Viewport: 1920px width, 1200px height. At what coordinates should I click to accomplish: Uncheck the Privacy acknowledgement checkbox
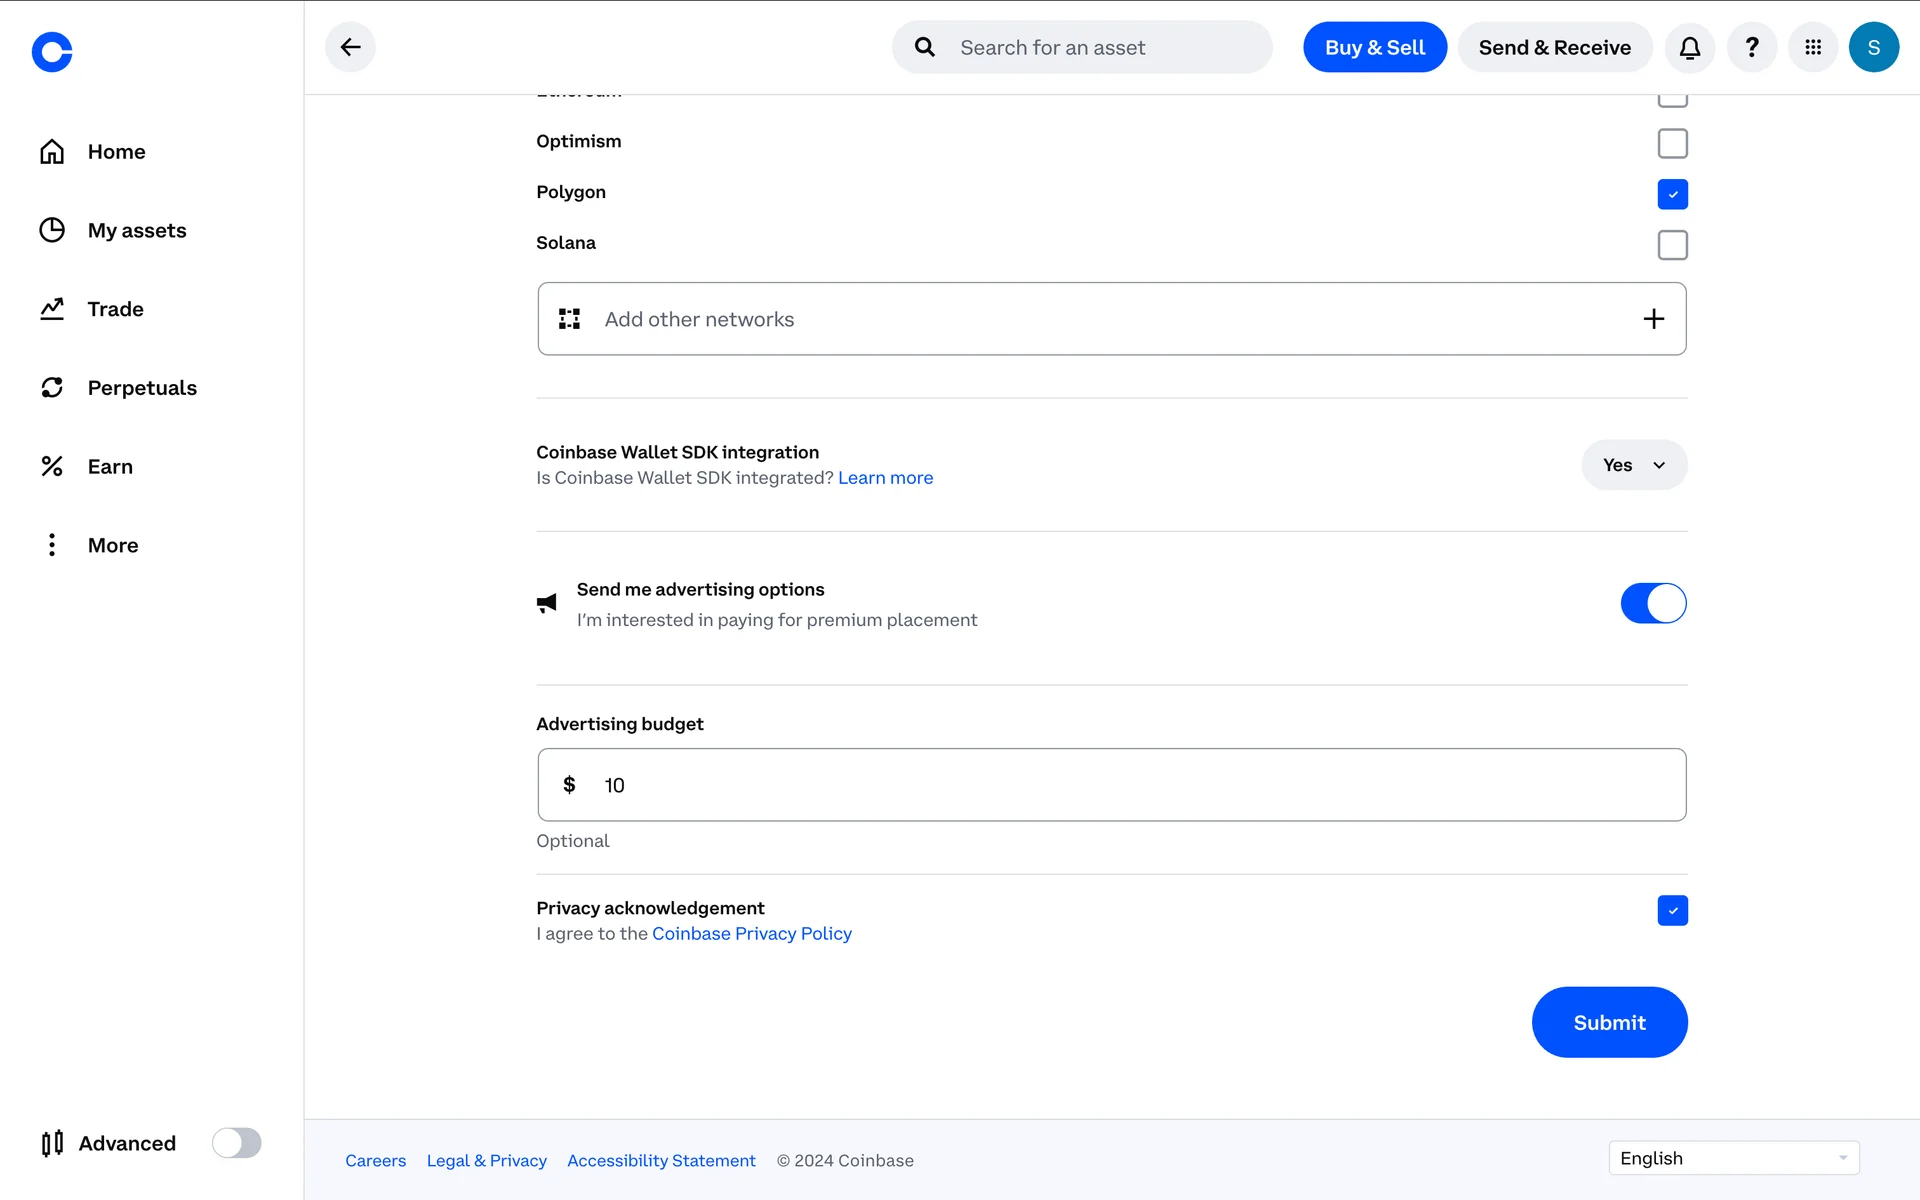(1672, 910)
